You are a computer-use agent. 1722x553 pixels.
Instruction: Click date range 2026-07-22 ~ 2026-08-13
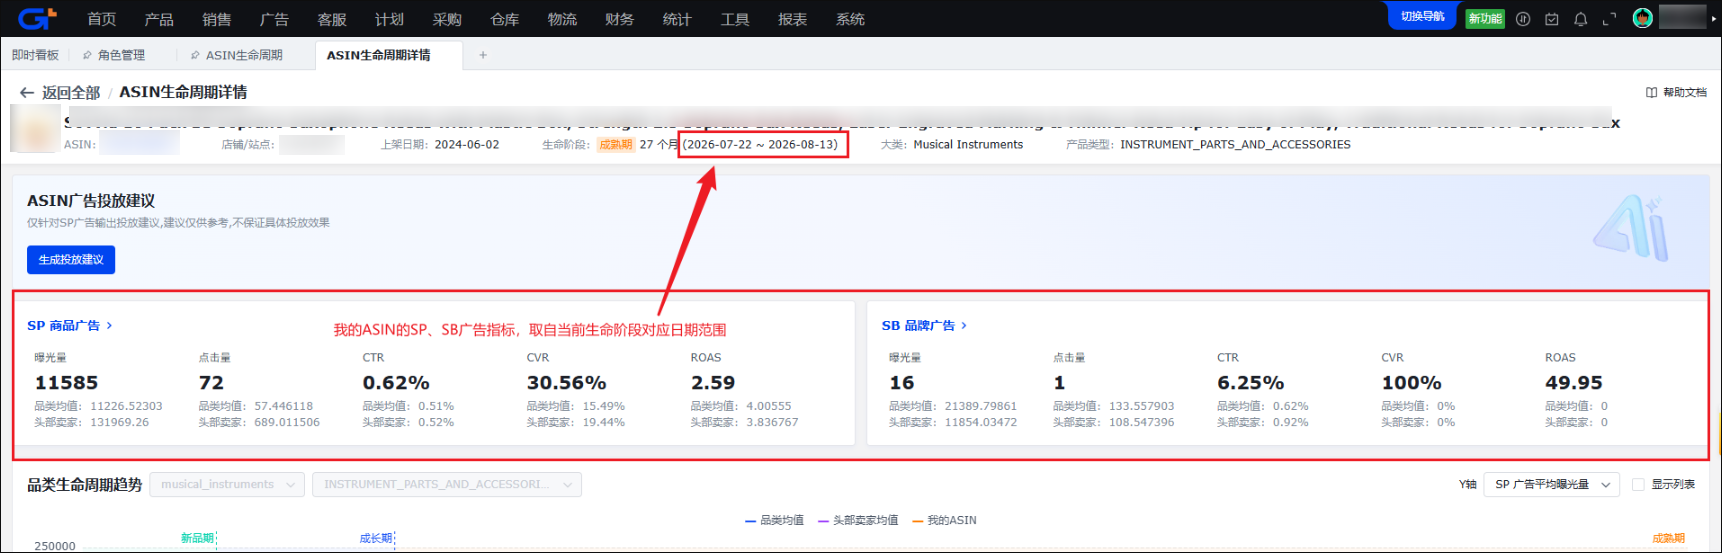click(761, 144)
